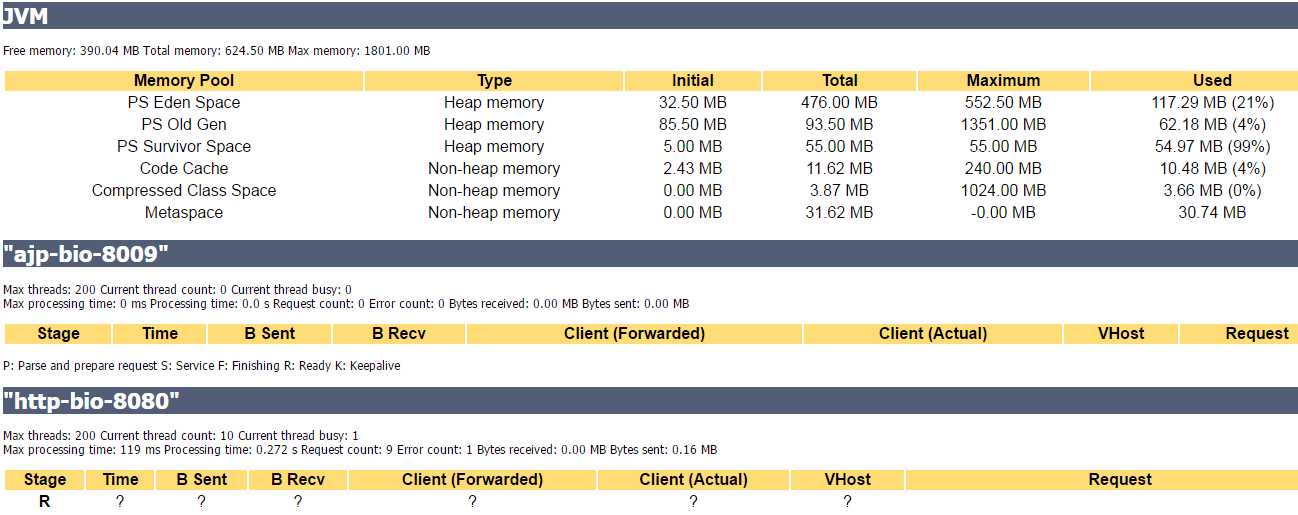Image resolution: width=1298 pixels, height=515 pixels.
Task: Click the Used column header
Action: coord(1212,80)
